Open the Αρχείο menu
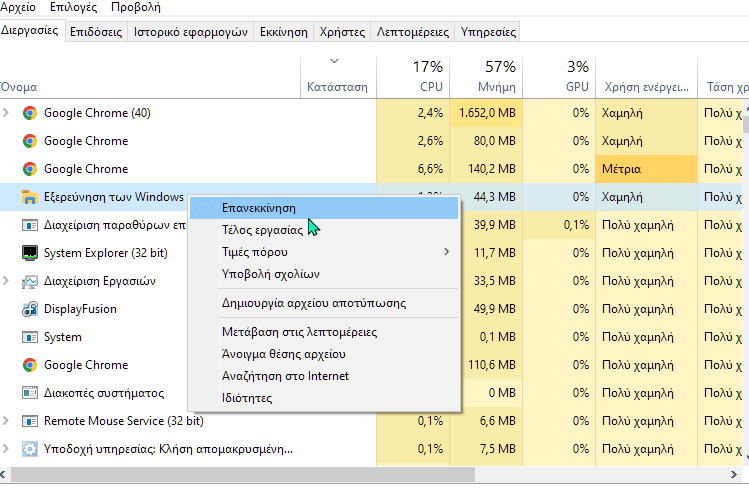Viewport: 749px width, 495px height. tap(18, 7)
